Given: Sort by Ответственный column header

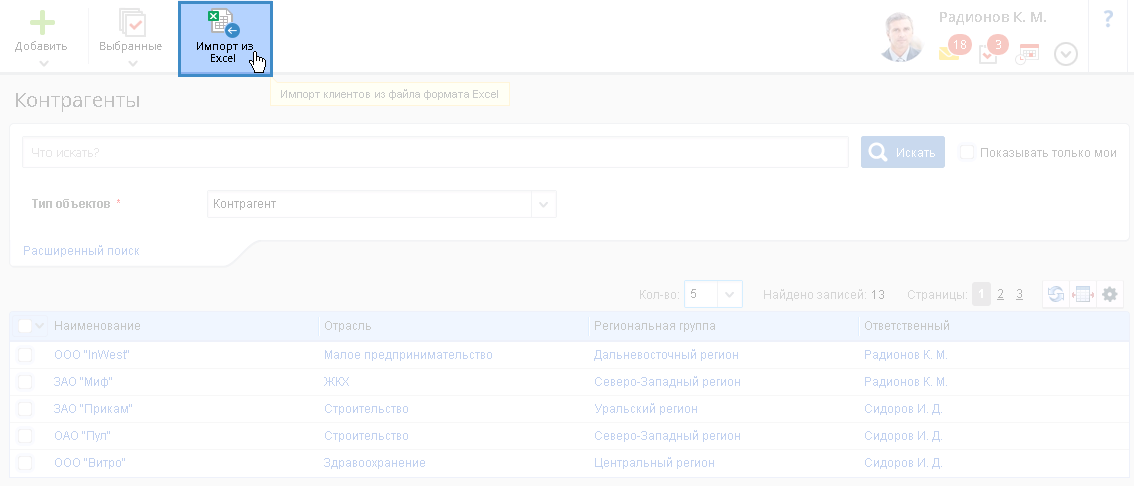Looking at the screenshot, I should pyautogui.click(x=906, y=326).
